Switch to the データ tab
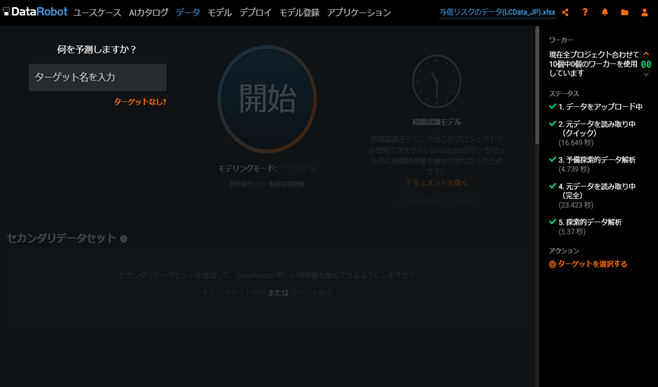Viewport: 658px width, 387px height. (x=188, y=13)
